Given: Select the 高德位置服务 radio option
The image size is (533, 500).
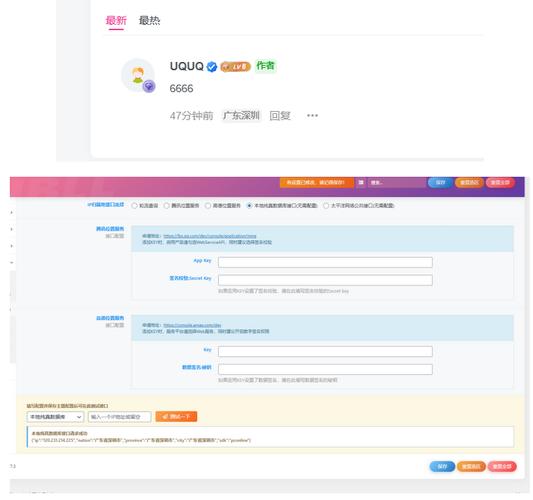Looking at the screenshot, I should tap(208, 206).
